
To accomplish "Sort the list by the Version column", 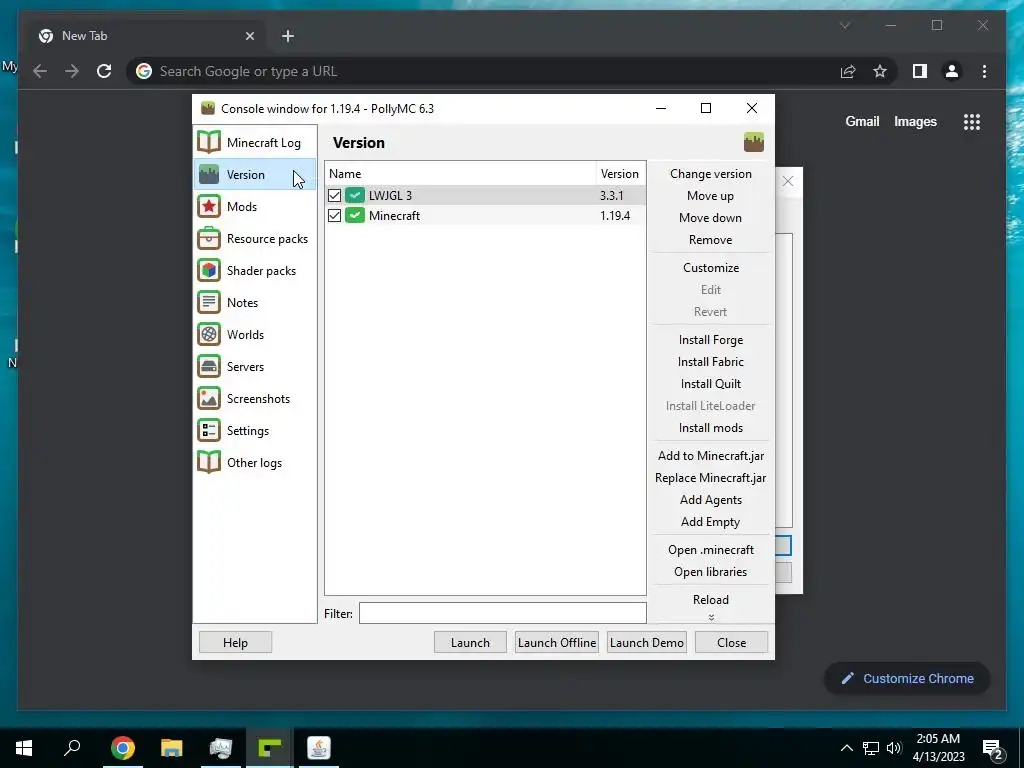I will pyautogui.click(x=620, y=174).
